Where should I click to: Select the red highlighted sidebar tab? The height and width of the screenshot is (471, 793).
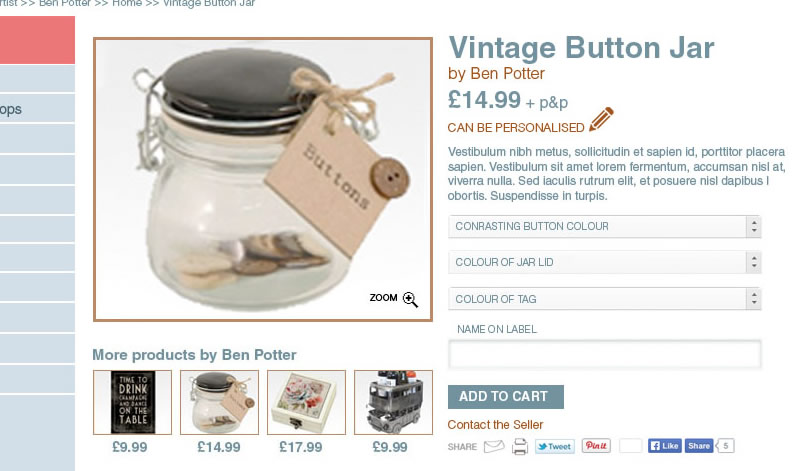click(x=37, y=40)
